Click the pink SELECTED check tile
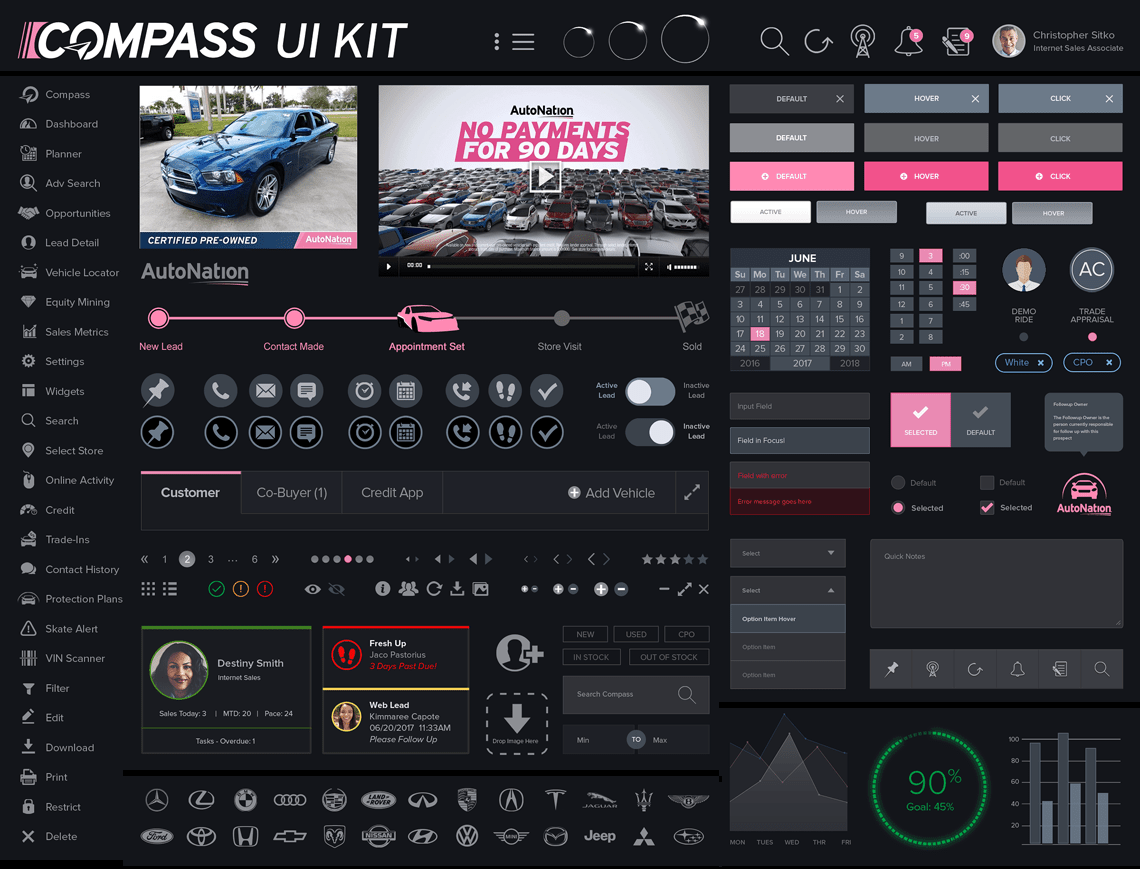1140x869 pixels. coord(920,420)
